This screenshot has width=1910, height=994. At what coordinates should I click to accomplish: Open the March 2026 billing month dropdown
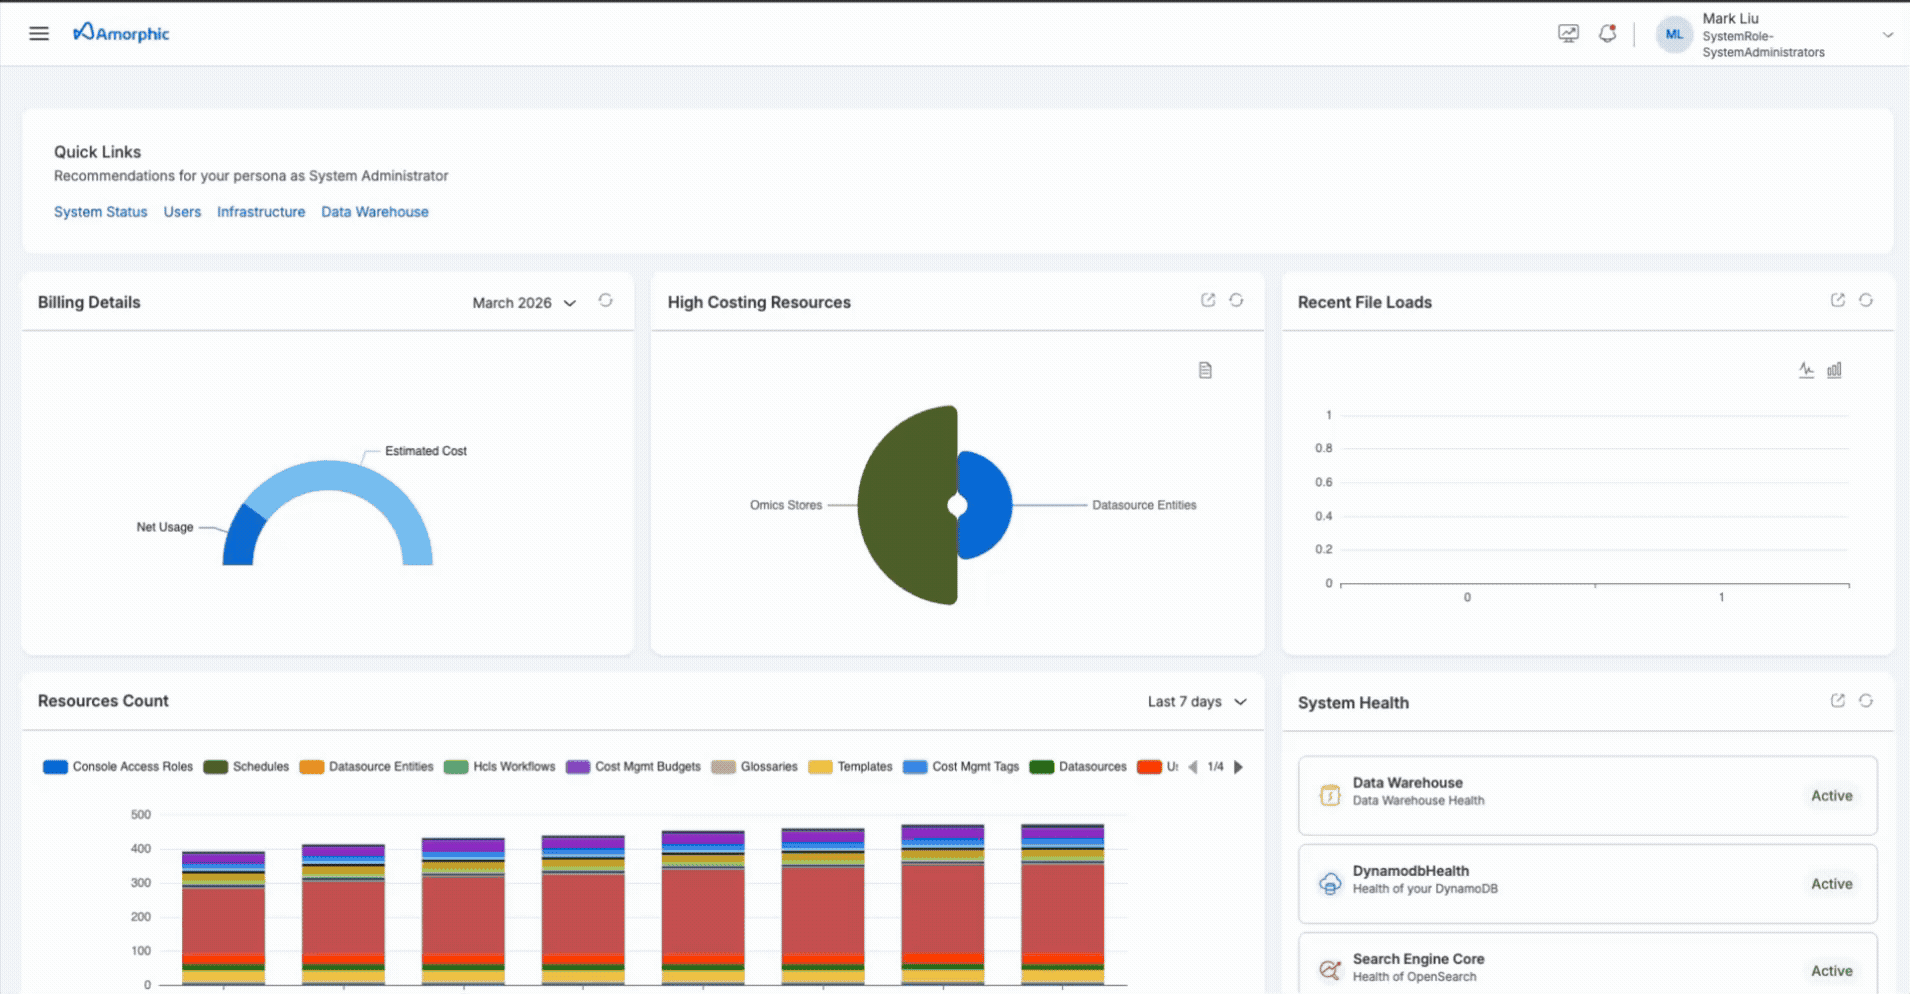(524, 303)
